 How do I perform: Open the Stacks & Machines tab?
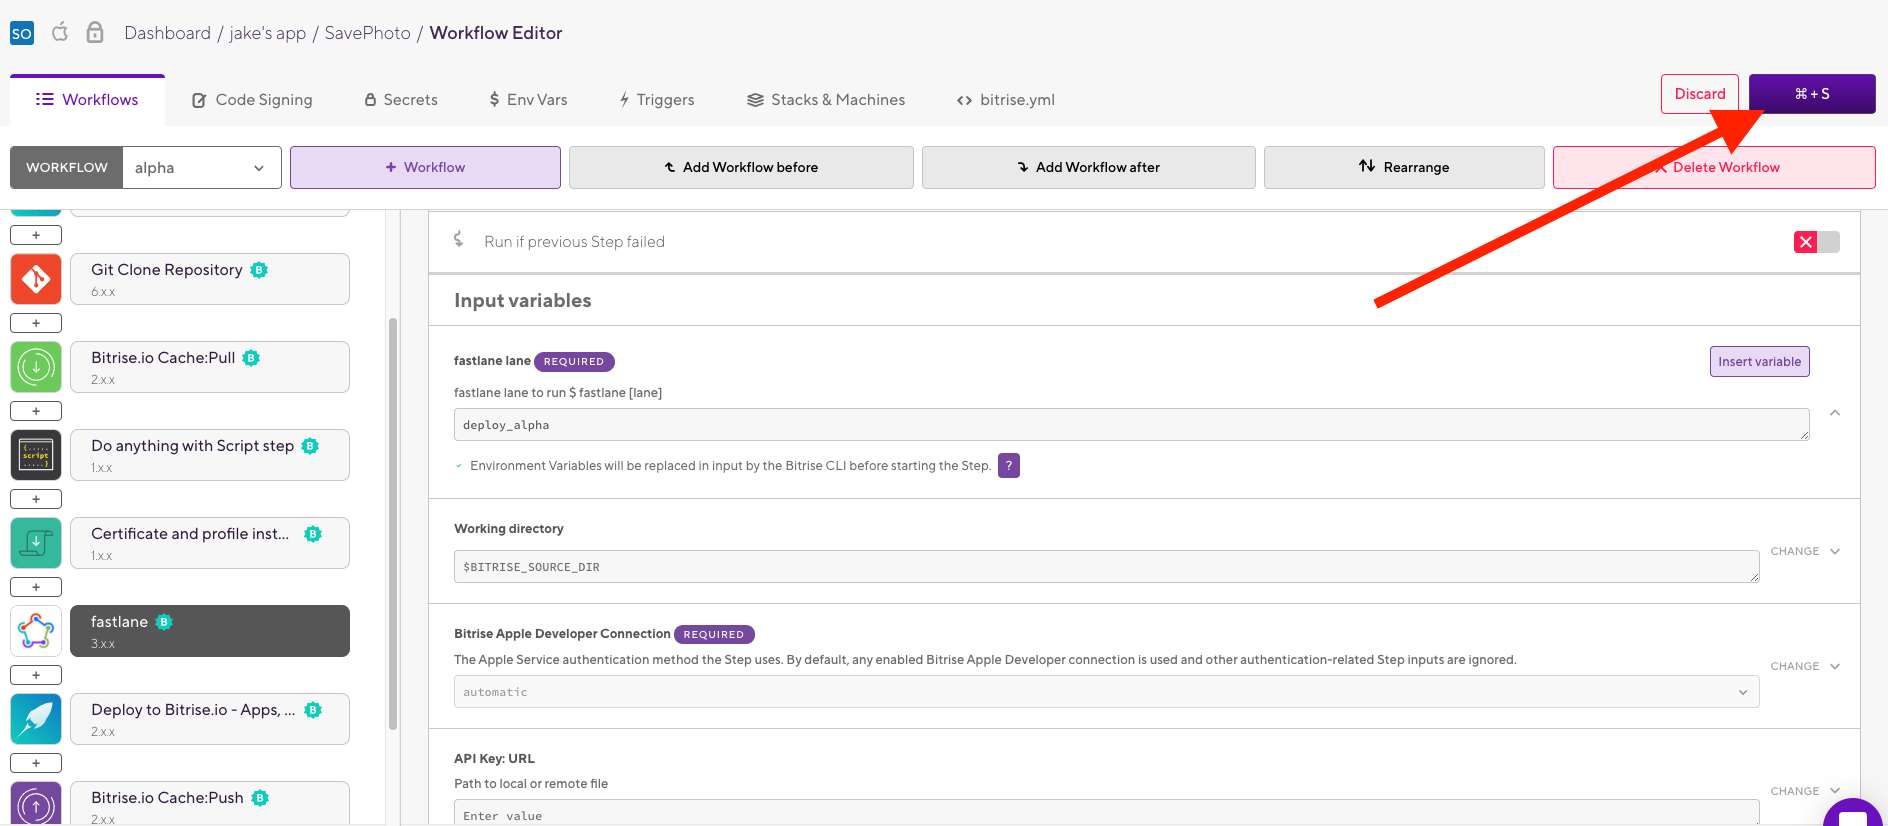coord(826,100)
